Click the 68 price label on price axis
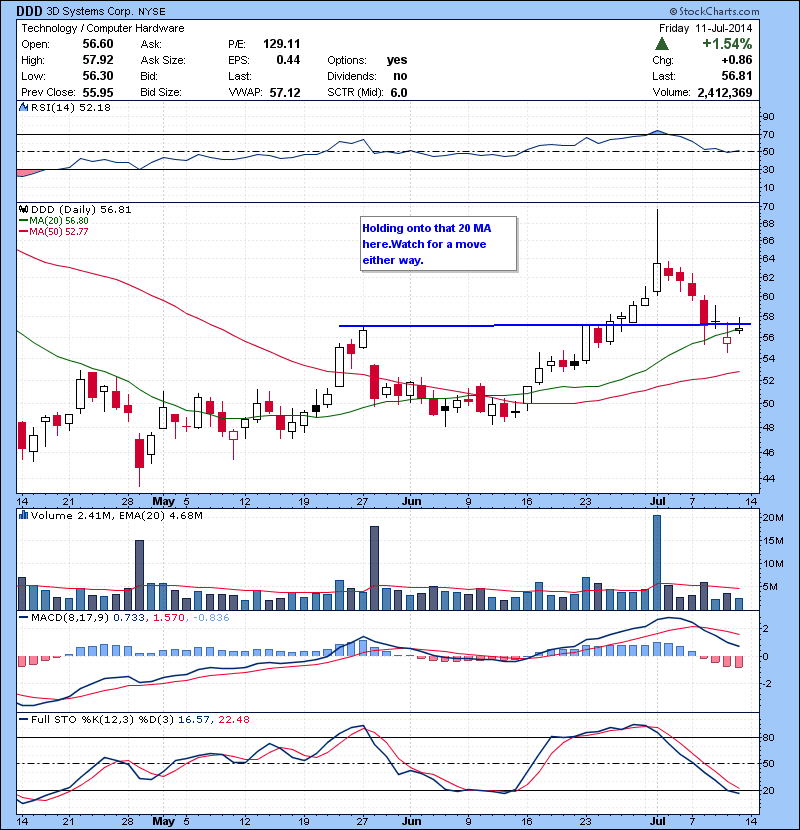 [768, 223]
